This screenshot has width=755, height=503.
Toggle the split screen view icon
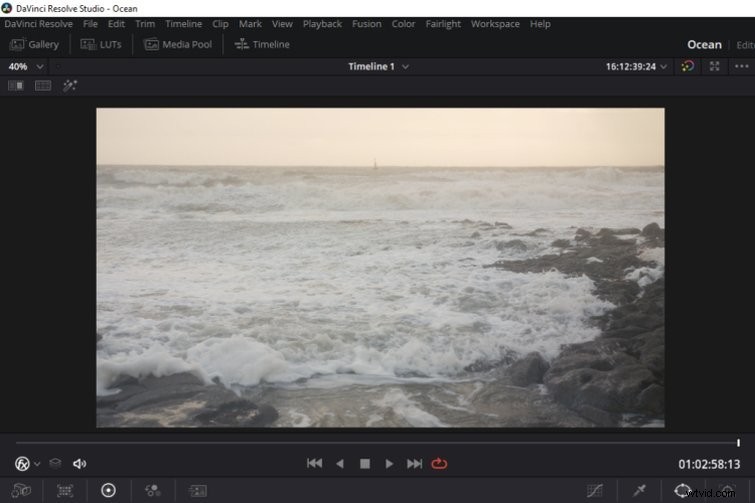[43, 86]
